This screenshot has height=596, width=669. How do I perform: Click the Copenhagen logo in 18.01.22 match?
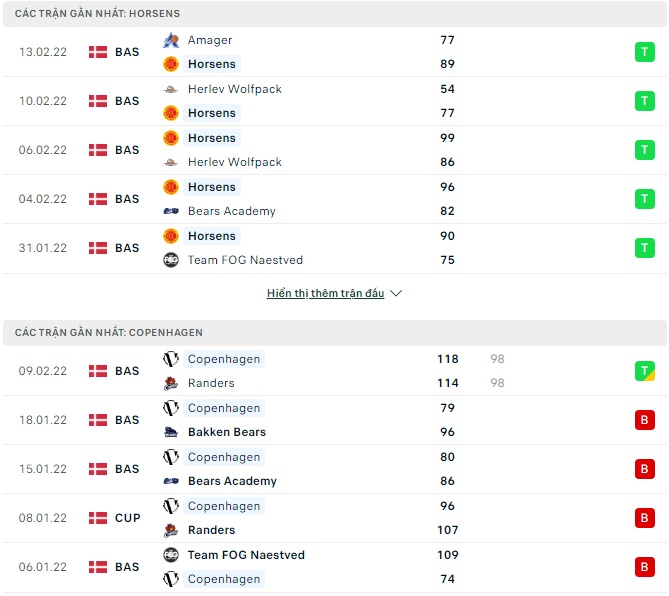(x=171, y=408)
